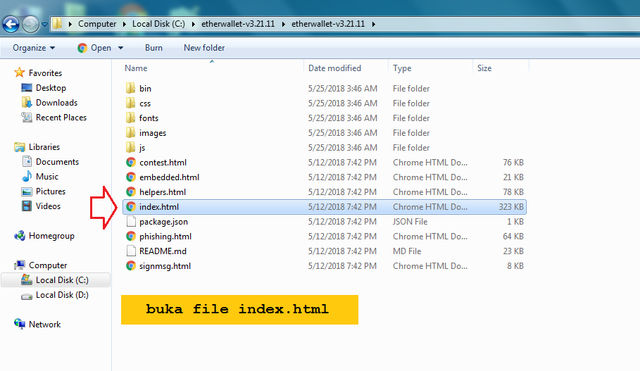The image size is (640, 371).
Task: Open the recent pages history dropdown arrow
Action: click(44, 24)
